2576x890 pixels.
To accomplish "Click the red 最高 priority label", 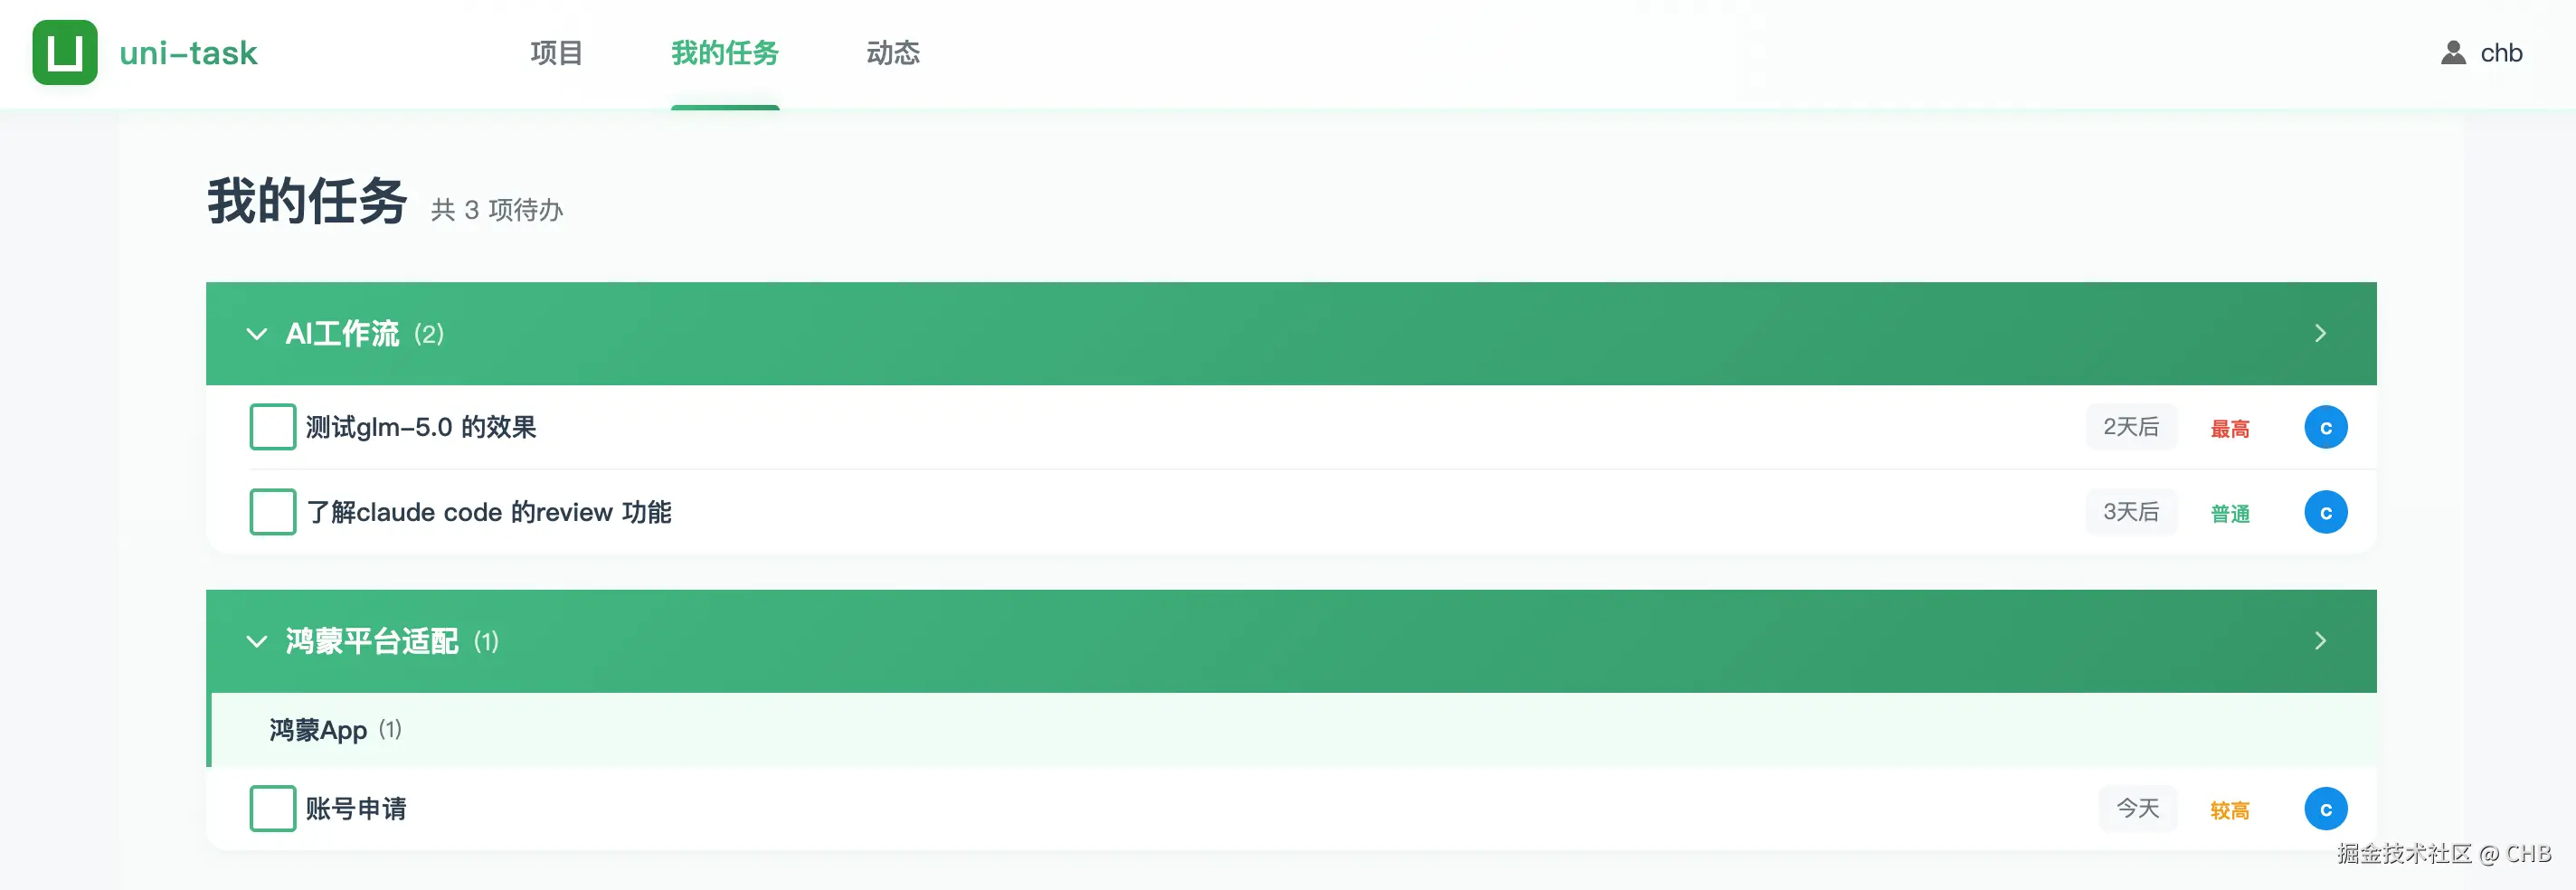I will point(2229,429).
